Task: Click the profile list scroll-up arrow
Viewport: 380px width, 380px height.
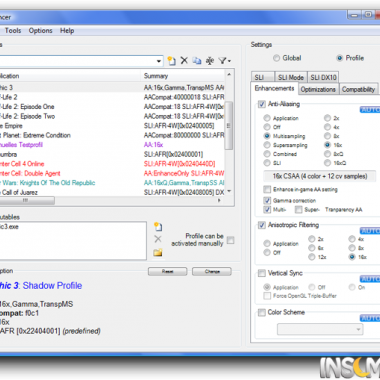Action: click(x=229, y=75)
